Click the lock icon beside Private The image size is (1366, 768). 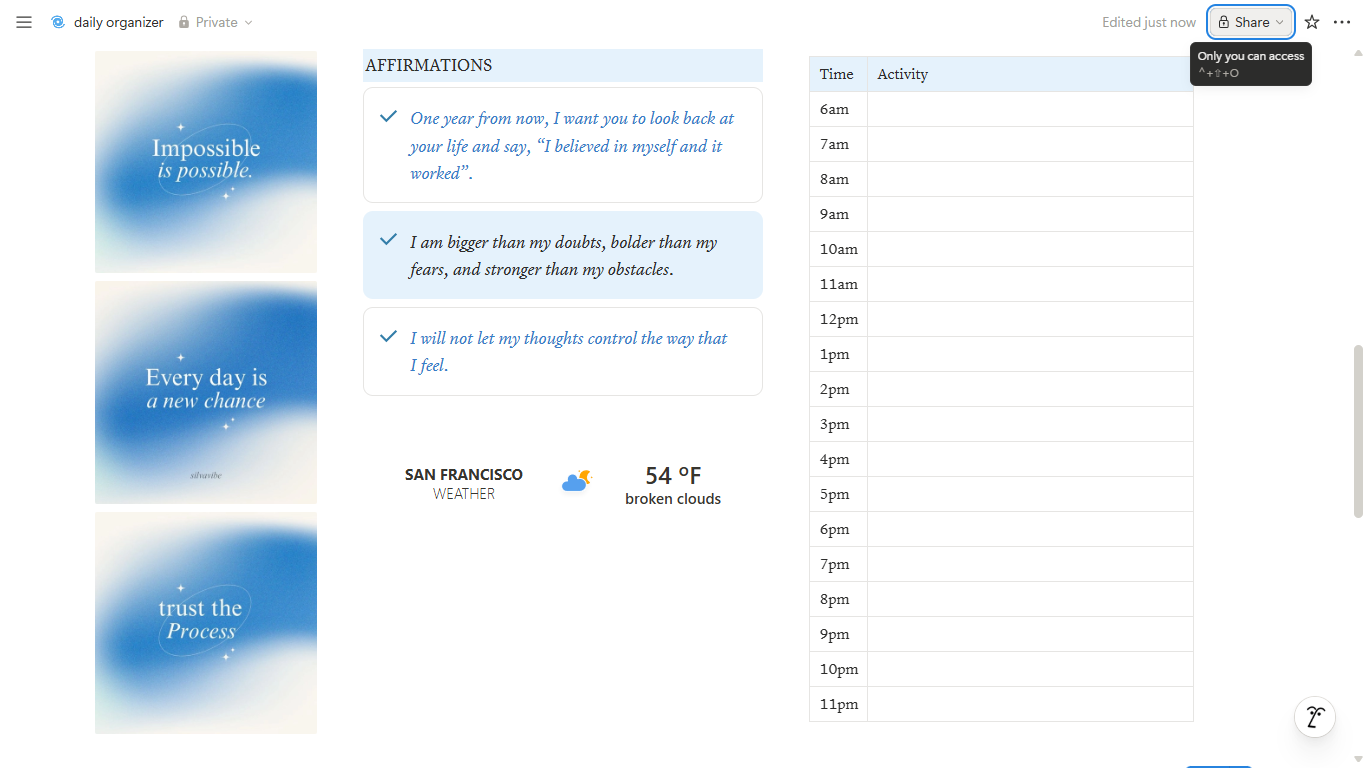[184, 22]
